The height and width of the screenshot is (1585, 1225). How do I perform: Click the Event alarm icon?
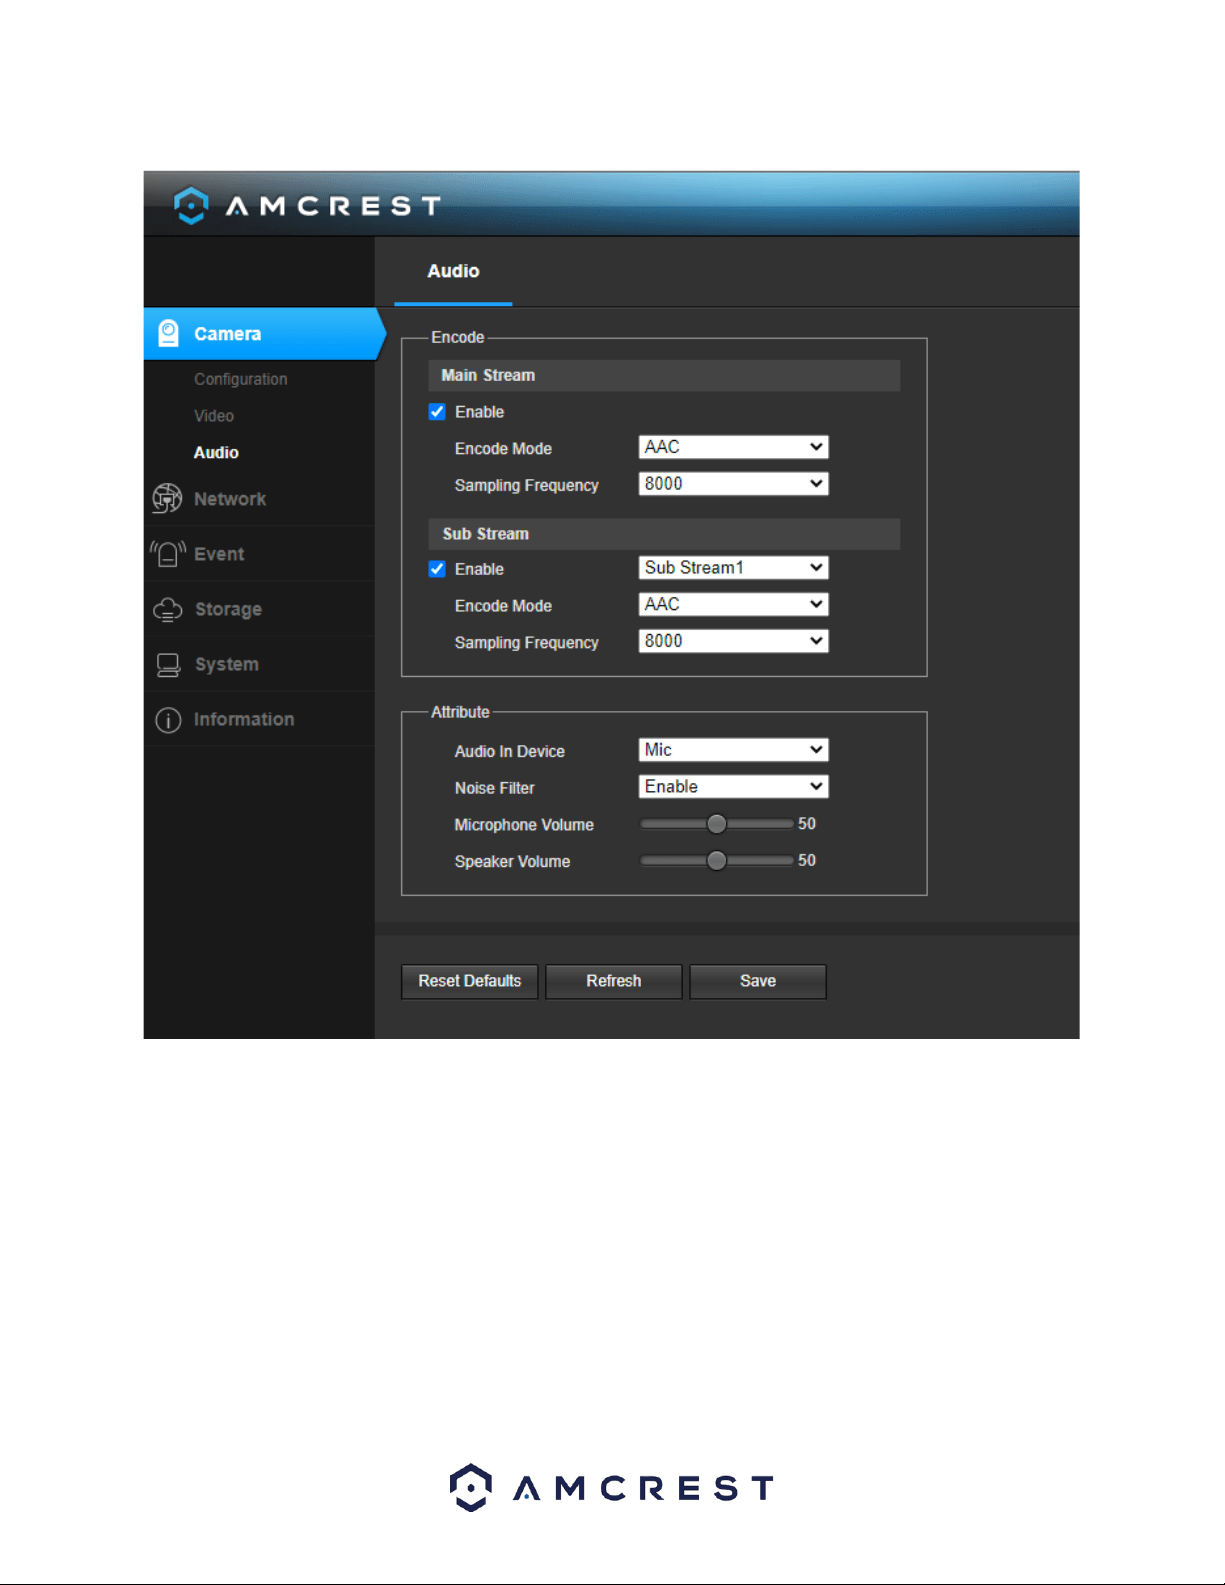point(168,553)
